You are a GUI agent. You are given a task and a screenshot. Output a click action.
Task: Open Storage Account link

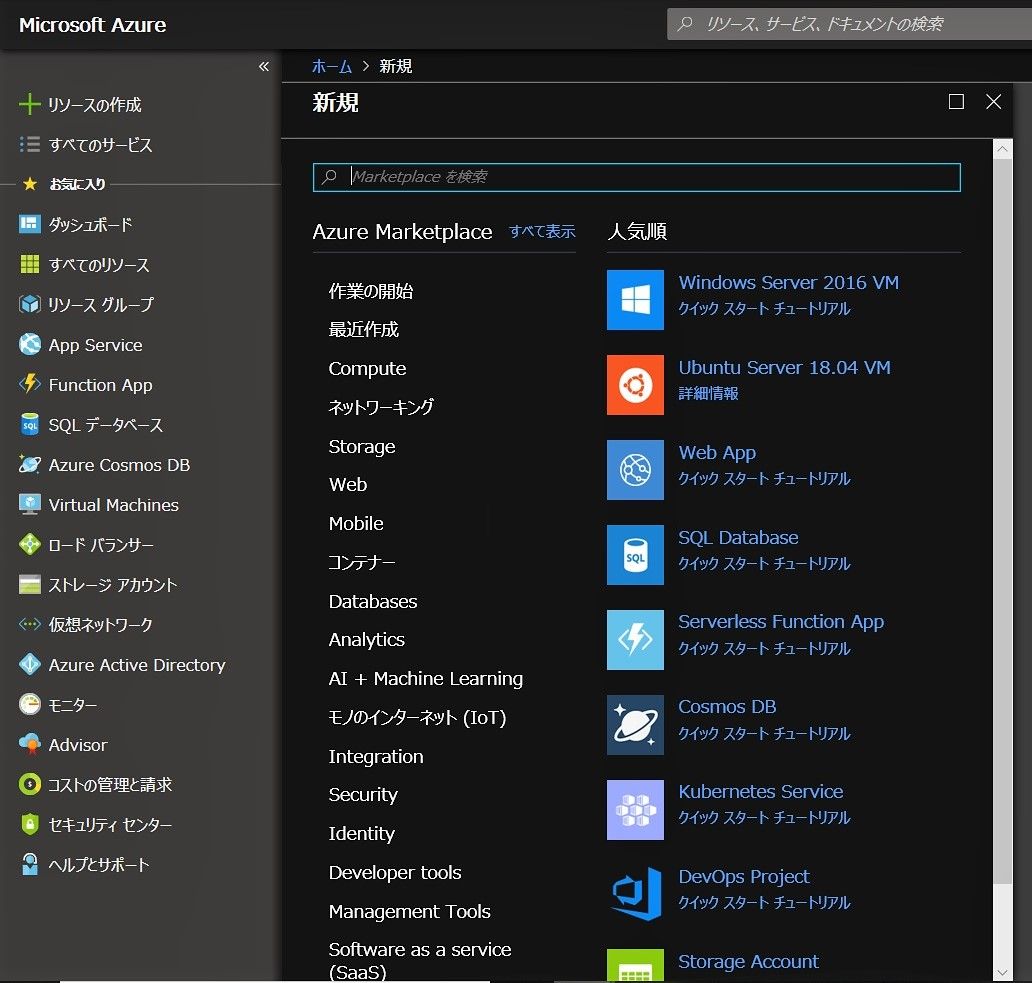click(748, 961)
